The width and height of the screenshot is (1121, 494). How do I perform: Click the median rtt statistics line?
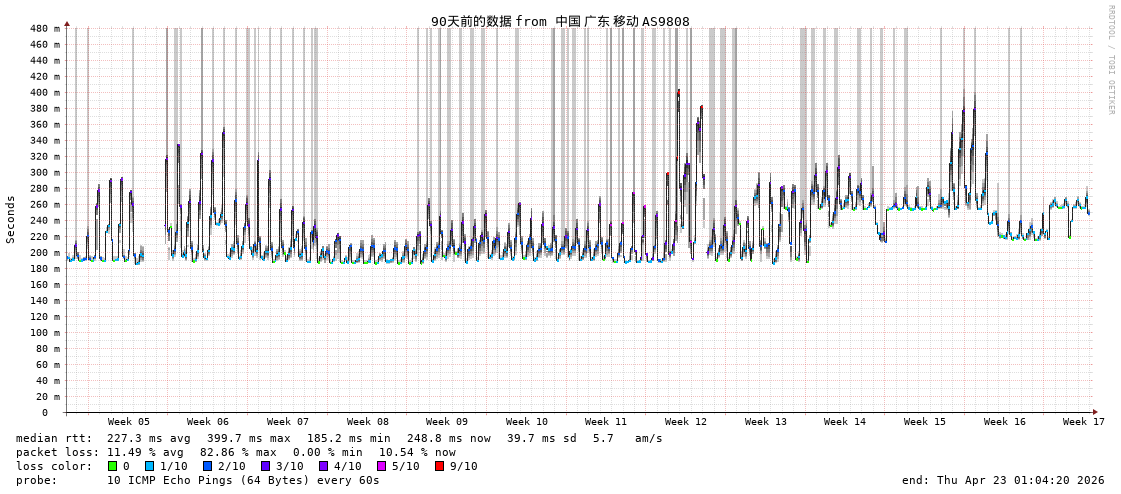339,438
